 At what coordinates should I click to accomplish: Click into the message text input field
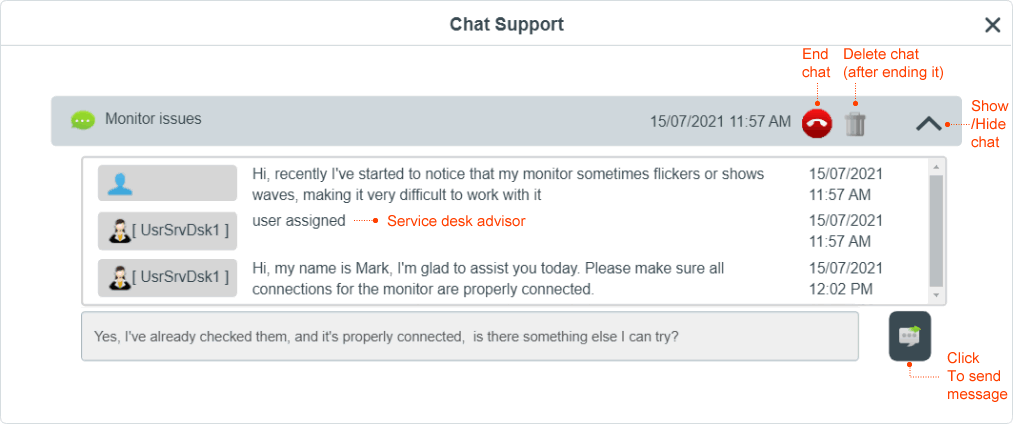470,336
